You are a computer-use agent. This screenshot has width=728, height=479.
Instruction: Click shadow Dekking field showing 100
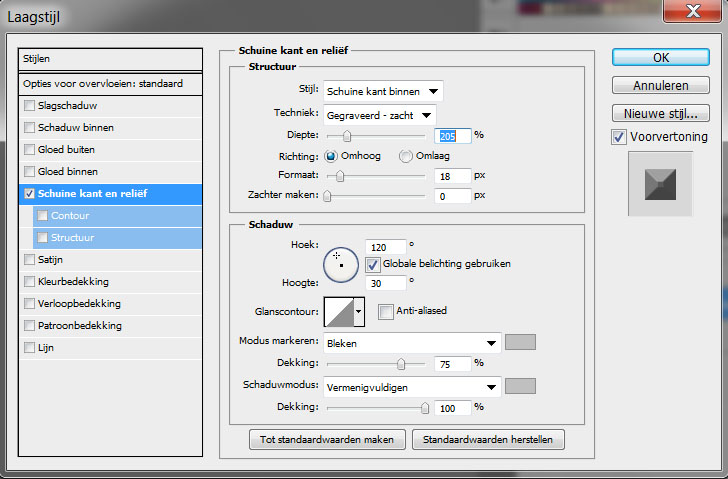pyautogui.click(x=453, y=408)
